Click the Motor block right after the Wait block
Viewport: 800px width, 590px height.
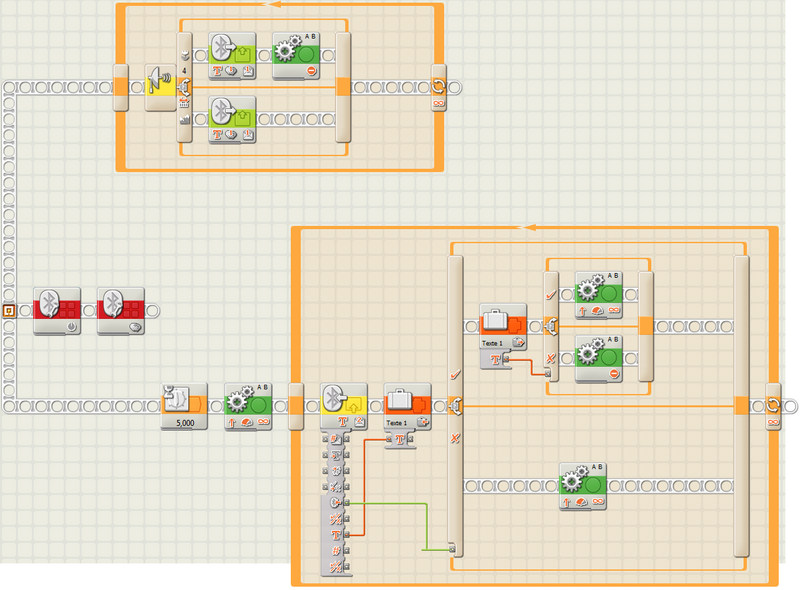click(x=248, y=404)
